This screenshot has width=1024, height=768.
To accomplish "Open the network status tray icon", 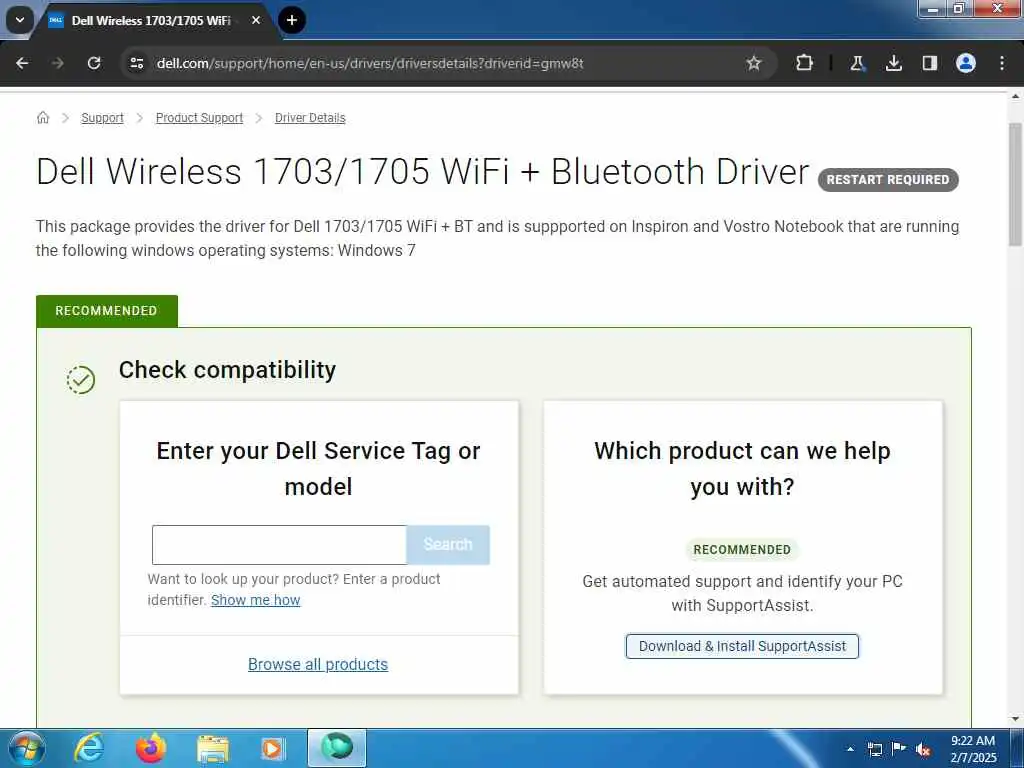I will (875, 749).
